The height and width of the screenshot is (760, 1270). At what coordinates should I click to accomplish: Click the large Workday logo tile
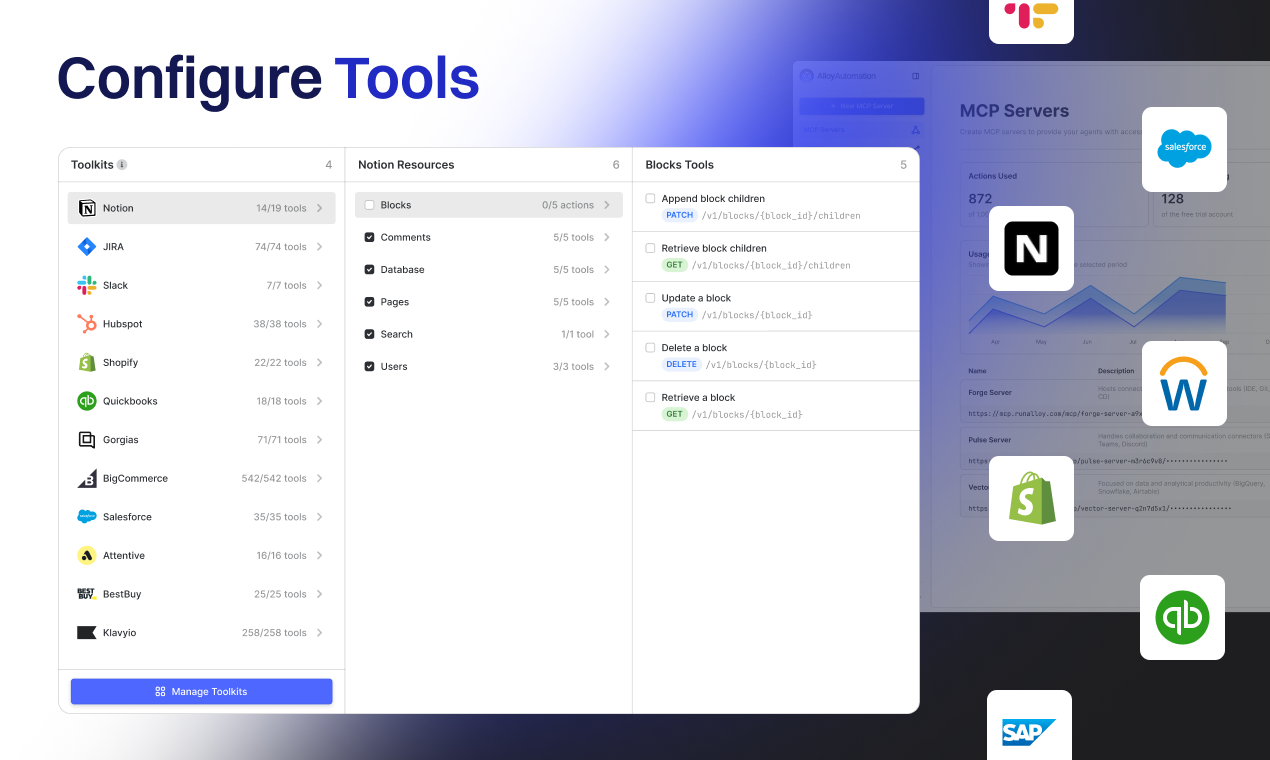pyautogui.click(x=1183, y=384)
